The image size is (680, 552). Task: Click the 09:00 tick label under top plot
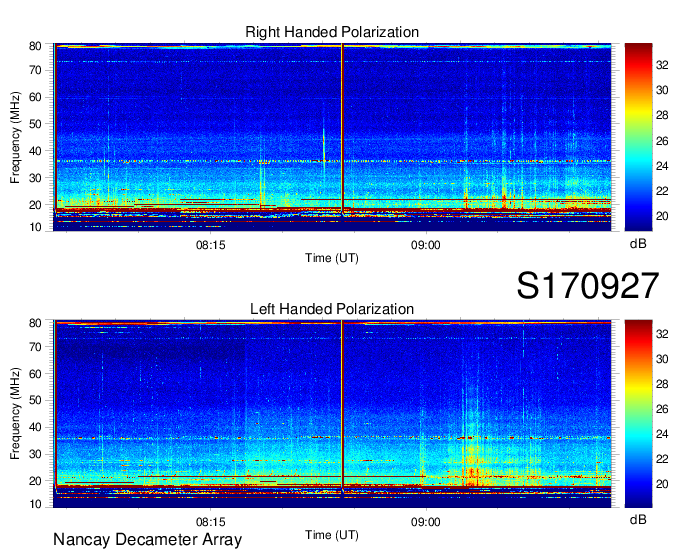coord(425,245)
